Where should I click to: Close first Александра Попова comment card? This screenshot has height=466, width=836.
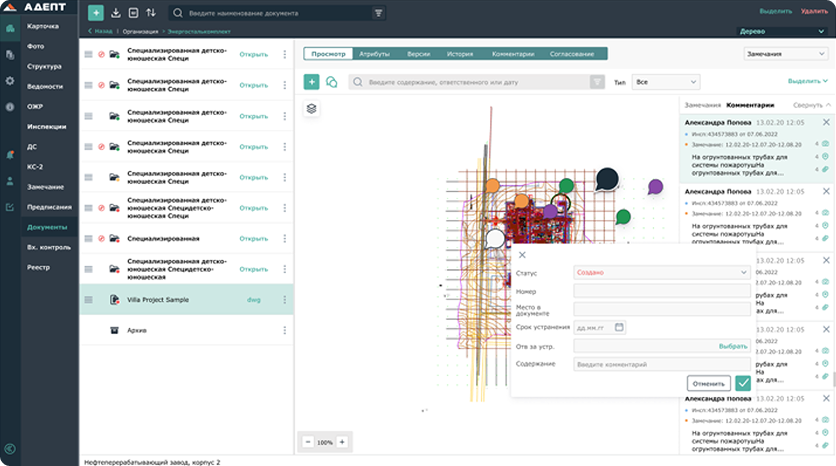pos(826,123)
